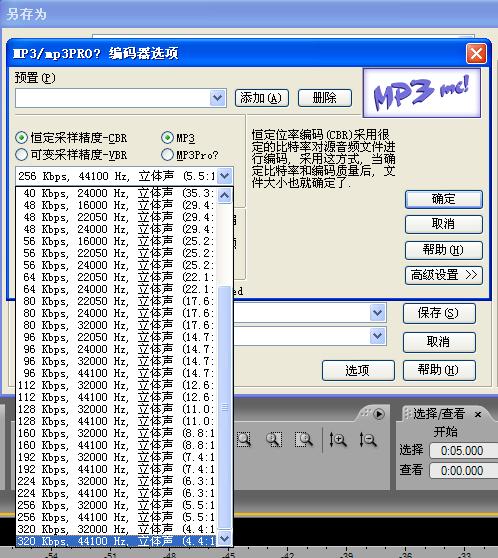Click the 预置 preset text field

(x=113, y=98)
